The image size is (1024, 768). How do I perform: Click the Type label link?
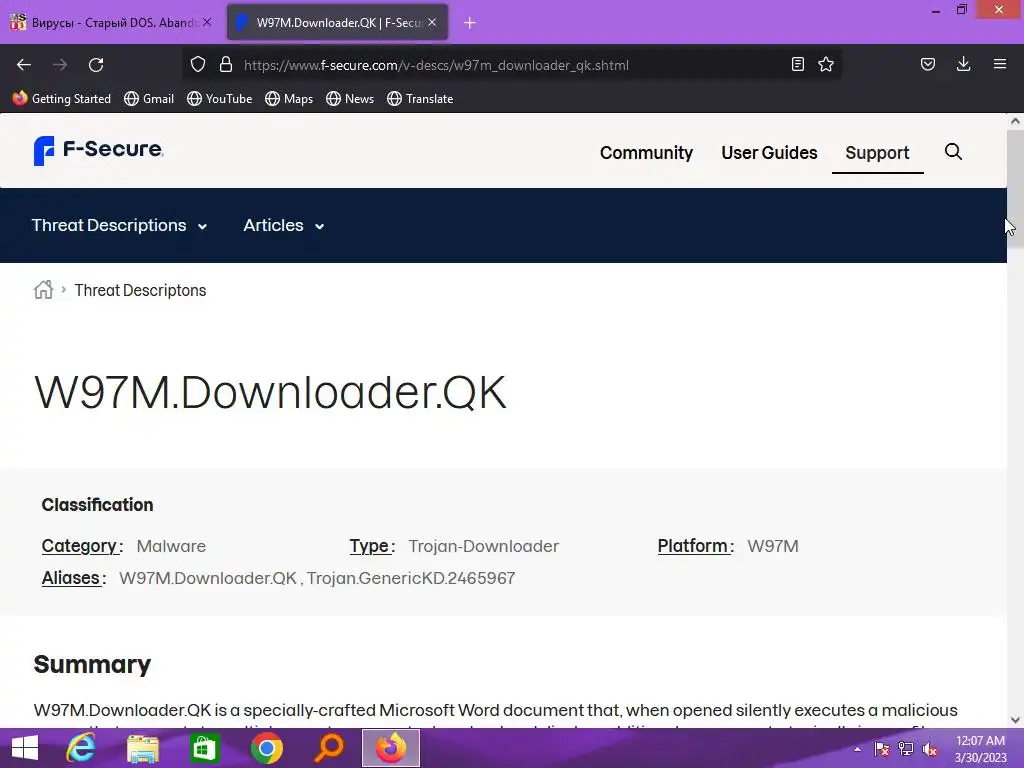coord(369,546)
